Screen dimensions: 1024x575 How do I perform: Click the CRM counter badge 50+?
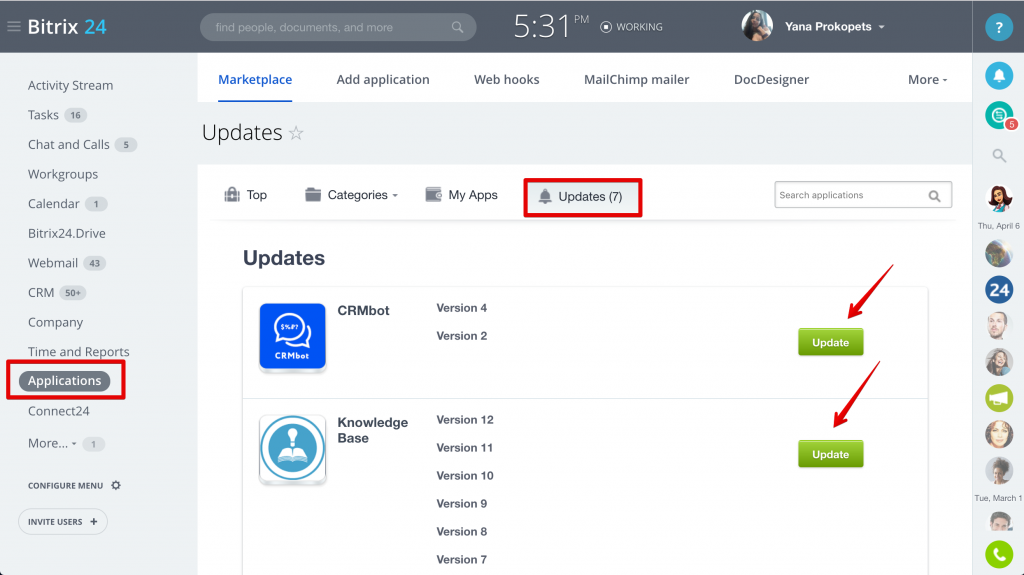[x=72, y=293]
